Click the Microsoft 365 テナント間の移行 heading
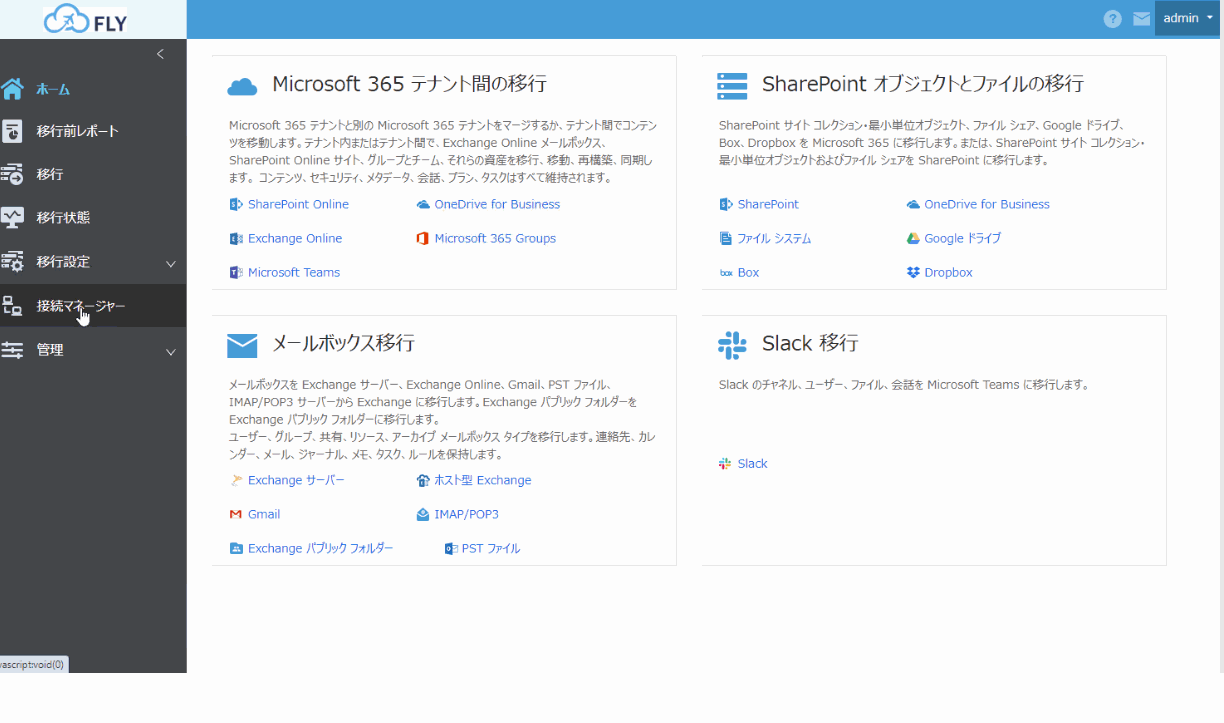Image resolution: width=1224 pixels, height=723 pixels. pos(410,83)
